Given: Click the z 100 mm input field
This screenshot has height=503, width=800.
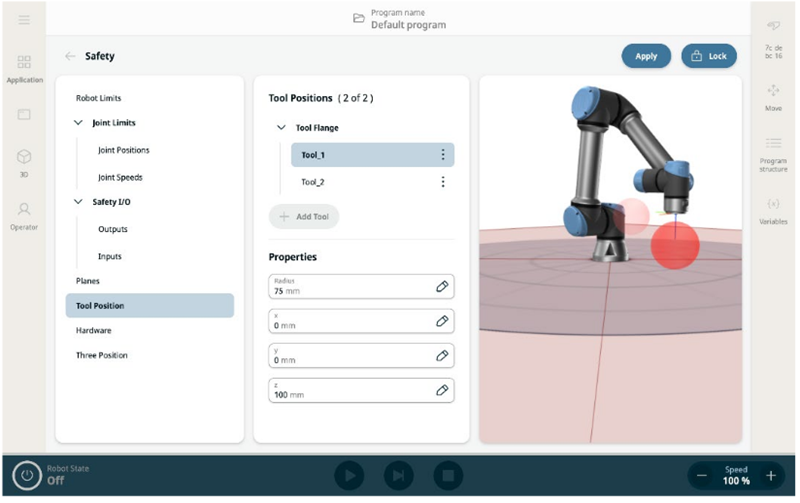Looking at the screenshot, I should 350,391.
